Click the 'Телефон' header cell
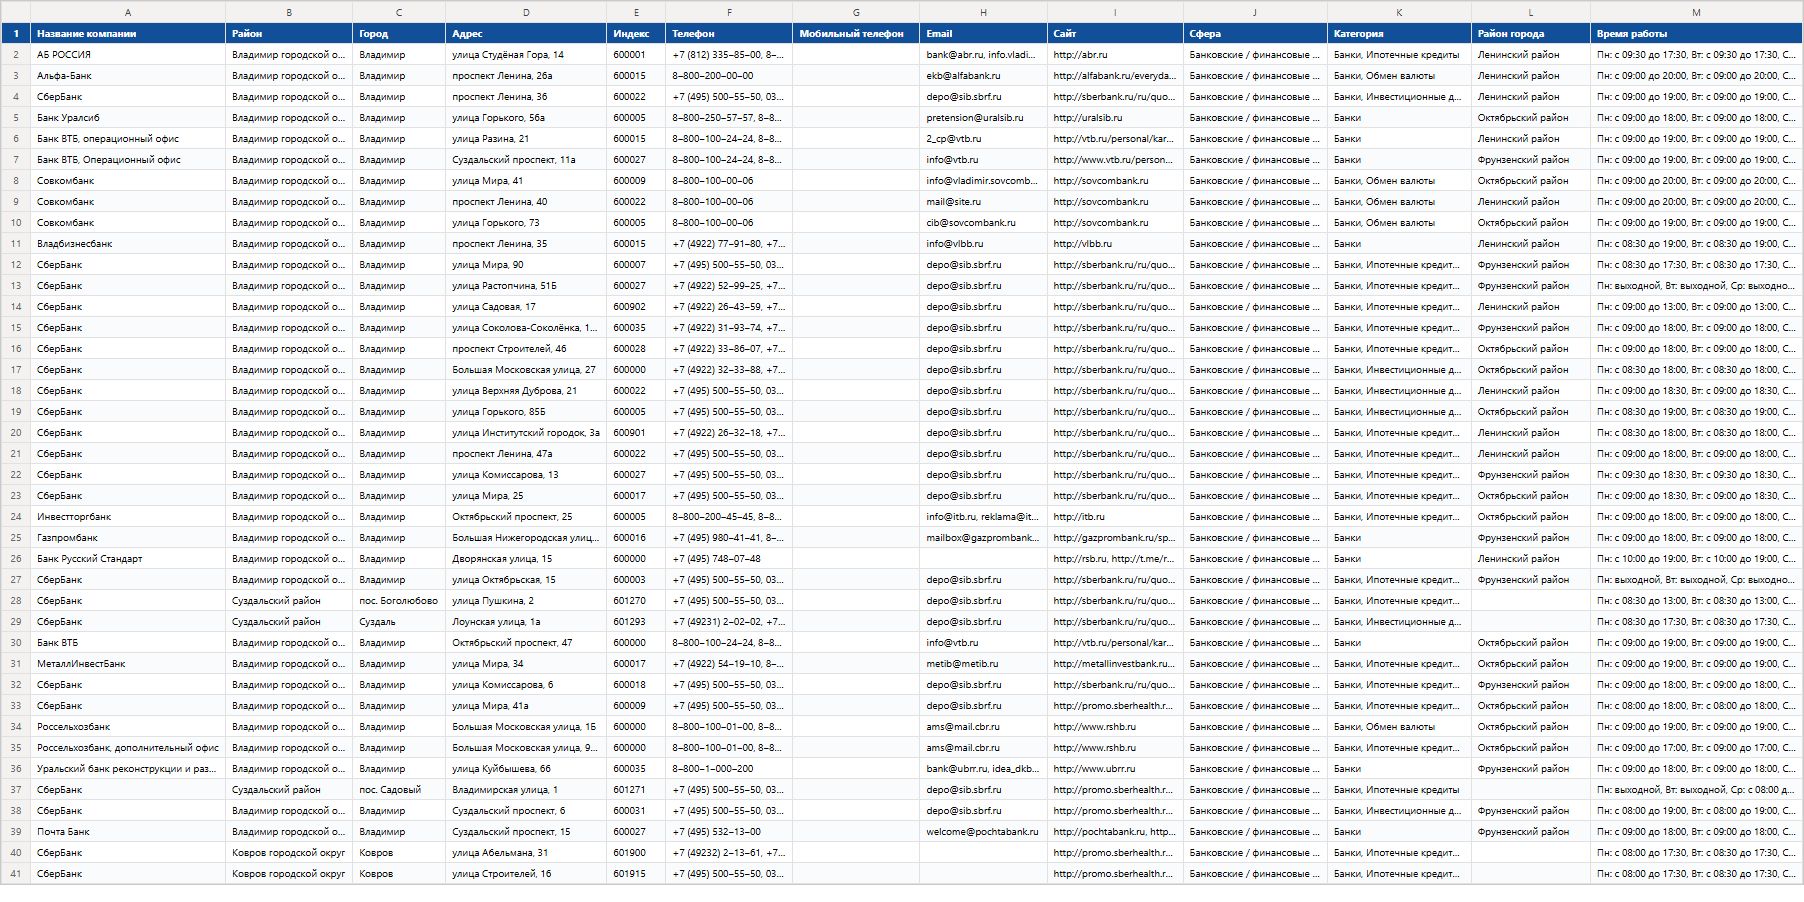Viewport: 1804px width, 902px height. tap(729, 34)
